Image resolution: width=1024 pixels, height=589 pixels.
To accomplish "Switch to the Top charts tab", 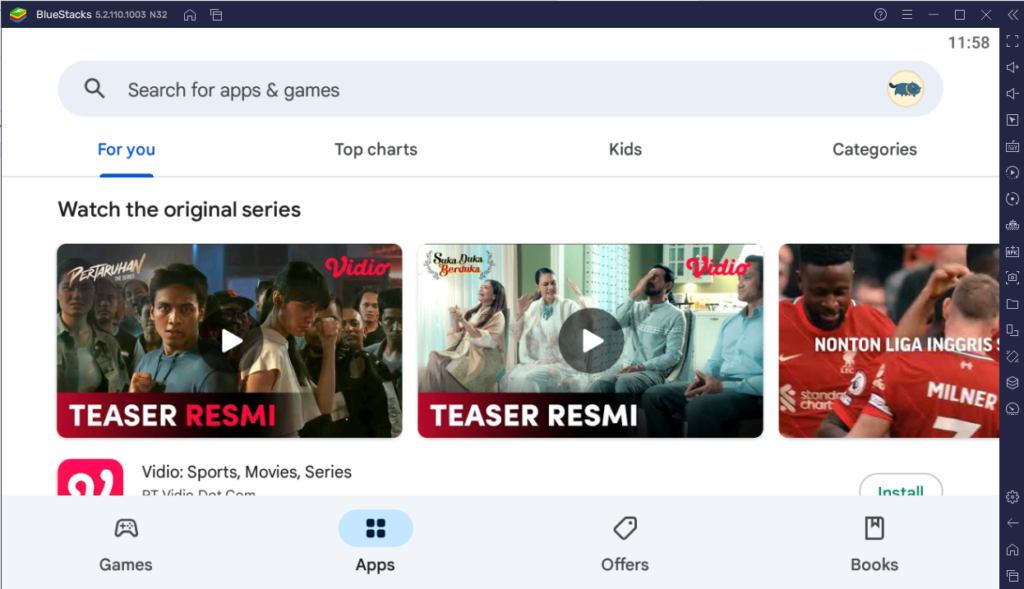I will coord(375,149).
